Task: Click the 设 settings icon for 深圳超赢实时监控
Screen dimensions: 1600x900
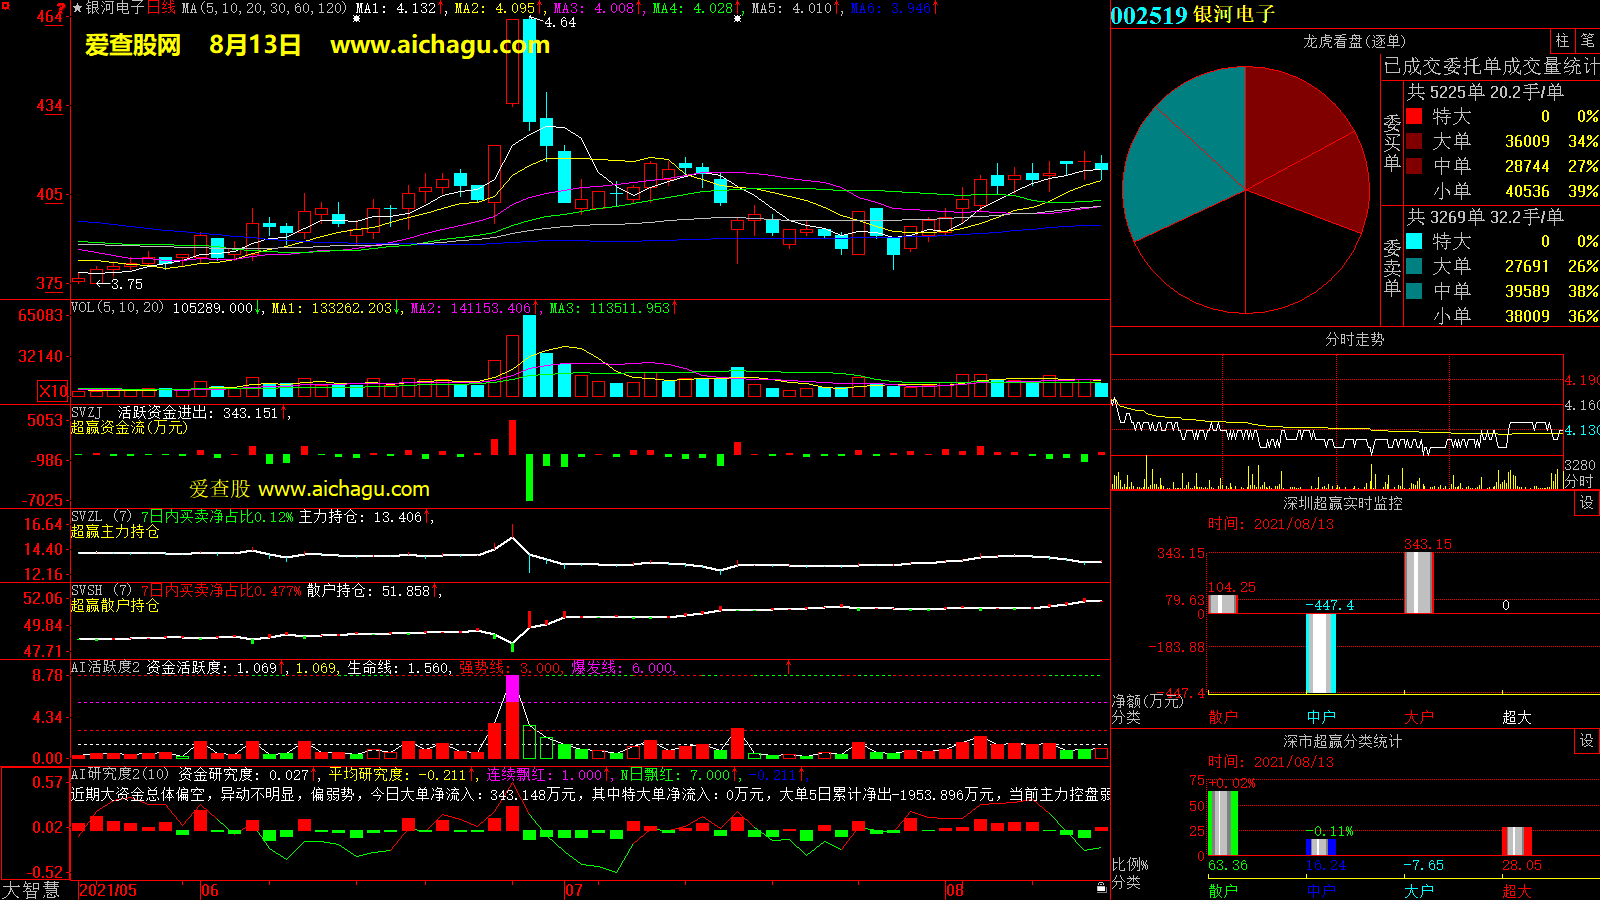Action: pyautogui.click(x=1587, y=503)
